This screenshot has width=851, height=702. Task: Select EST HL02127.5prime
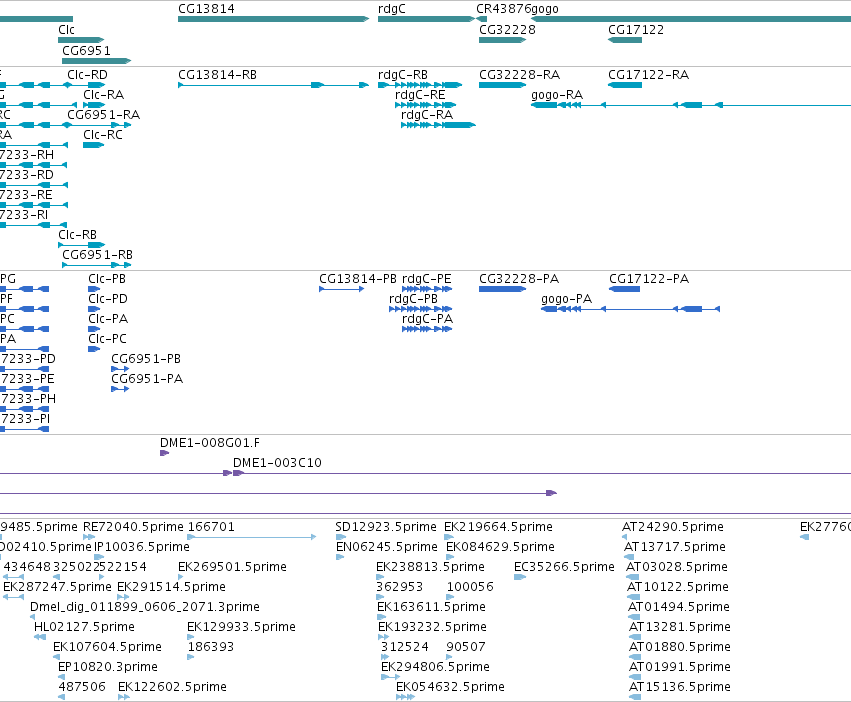(x=40, y=637)
